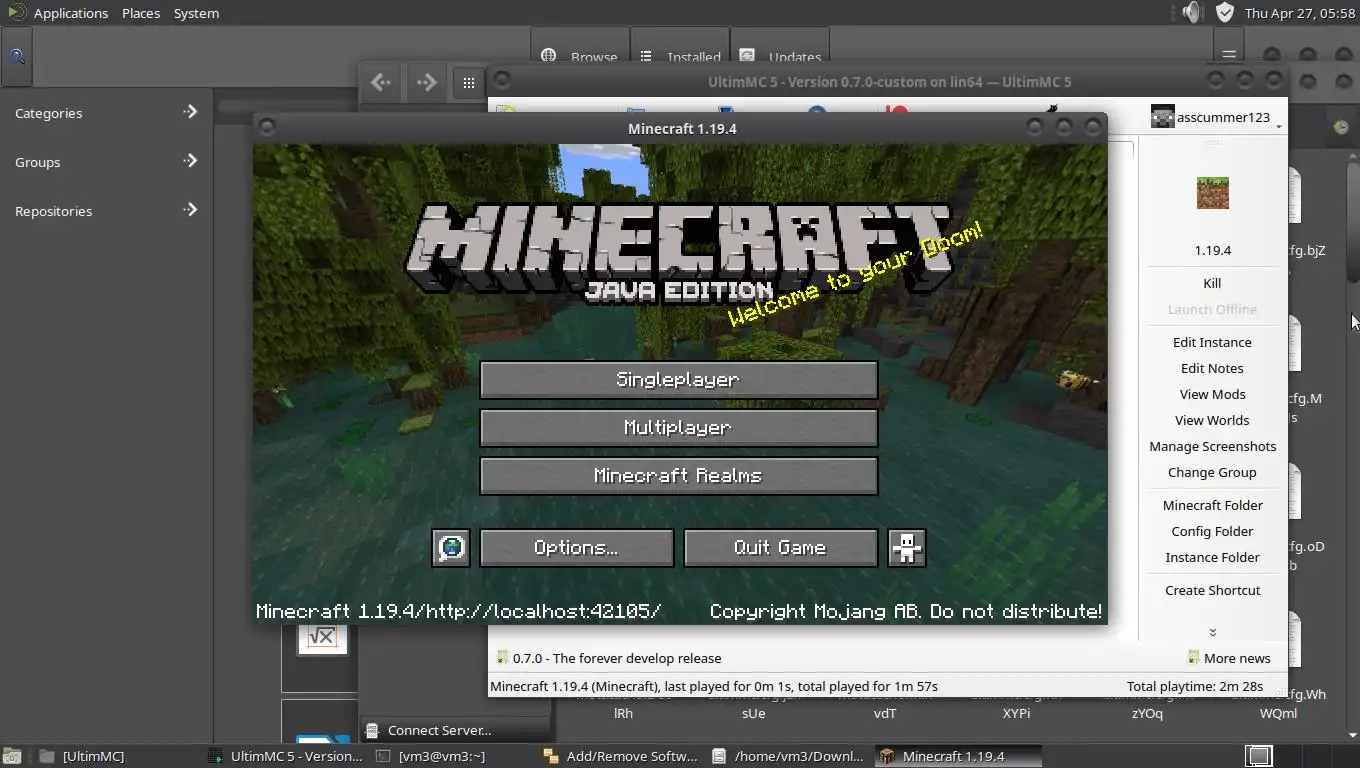Click the last played status bar text
Viewport: 1360px width, 768px height.
pos(714,686)
